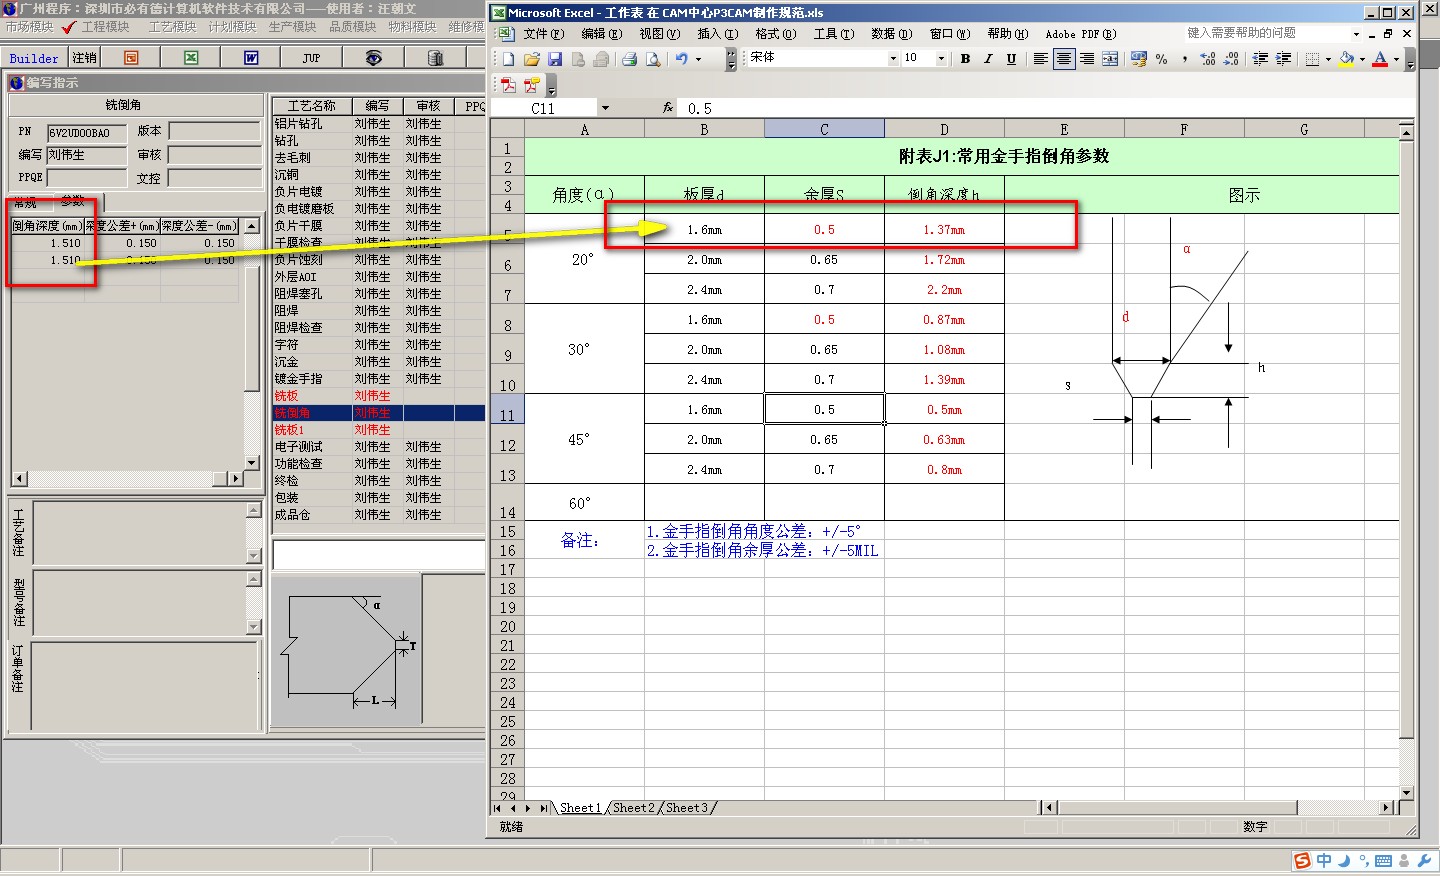Switch to Sheet2 tab
Viewport: 1440px width, 876px height.
click(x=633, y=808)
